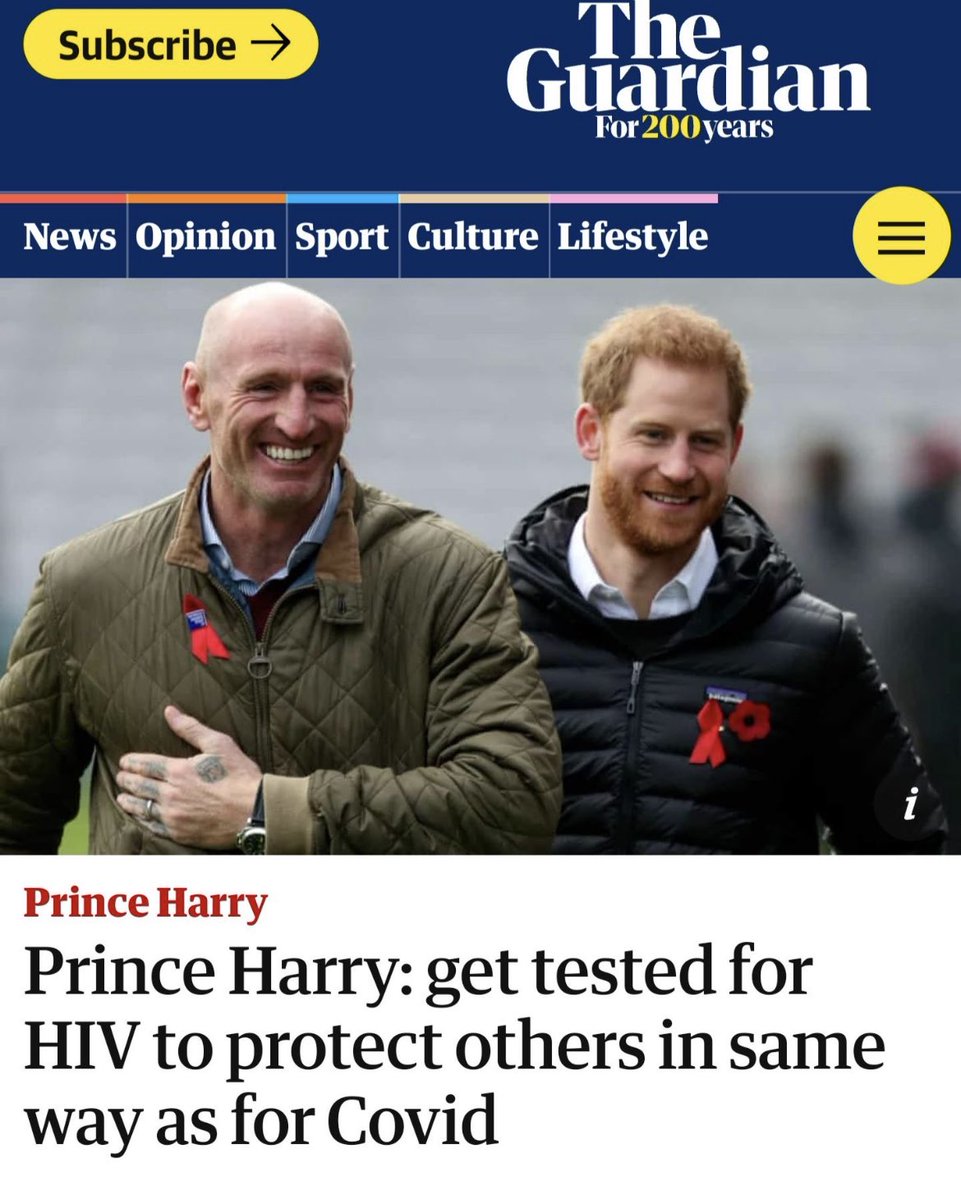
Task: Click the blue color bar above Sport
Action: point(342,198)
